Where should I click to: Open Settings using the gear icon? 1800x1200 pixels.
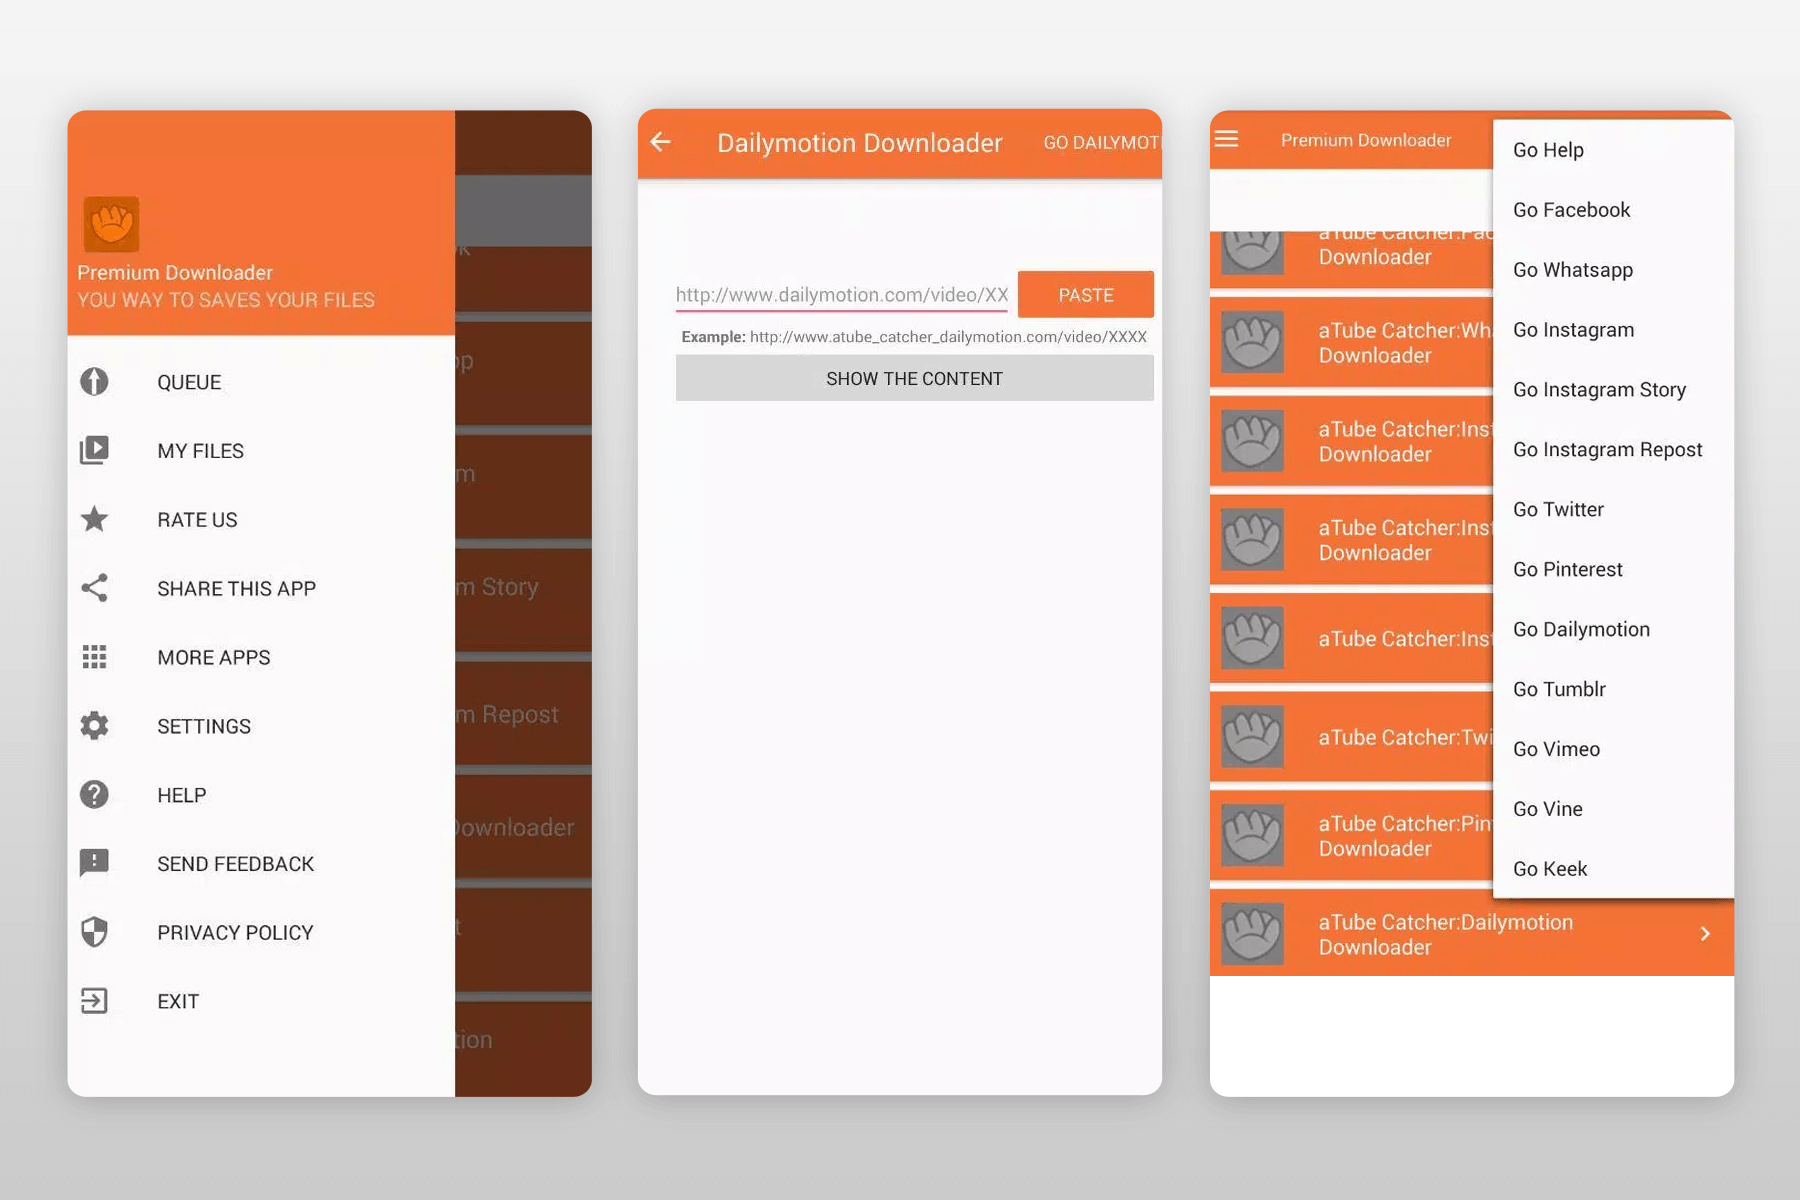click(x=94, y=726)
